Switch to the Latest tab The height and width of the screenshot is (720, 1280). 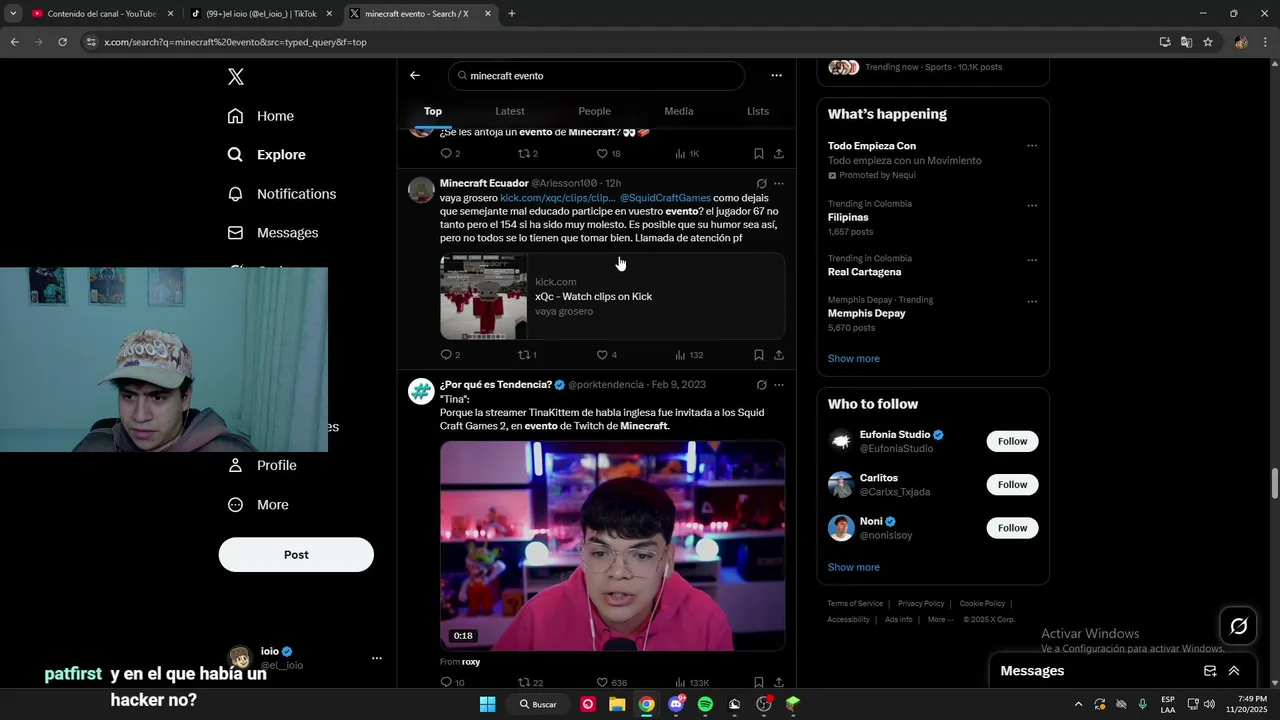510,111
